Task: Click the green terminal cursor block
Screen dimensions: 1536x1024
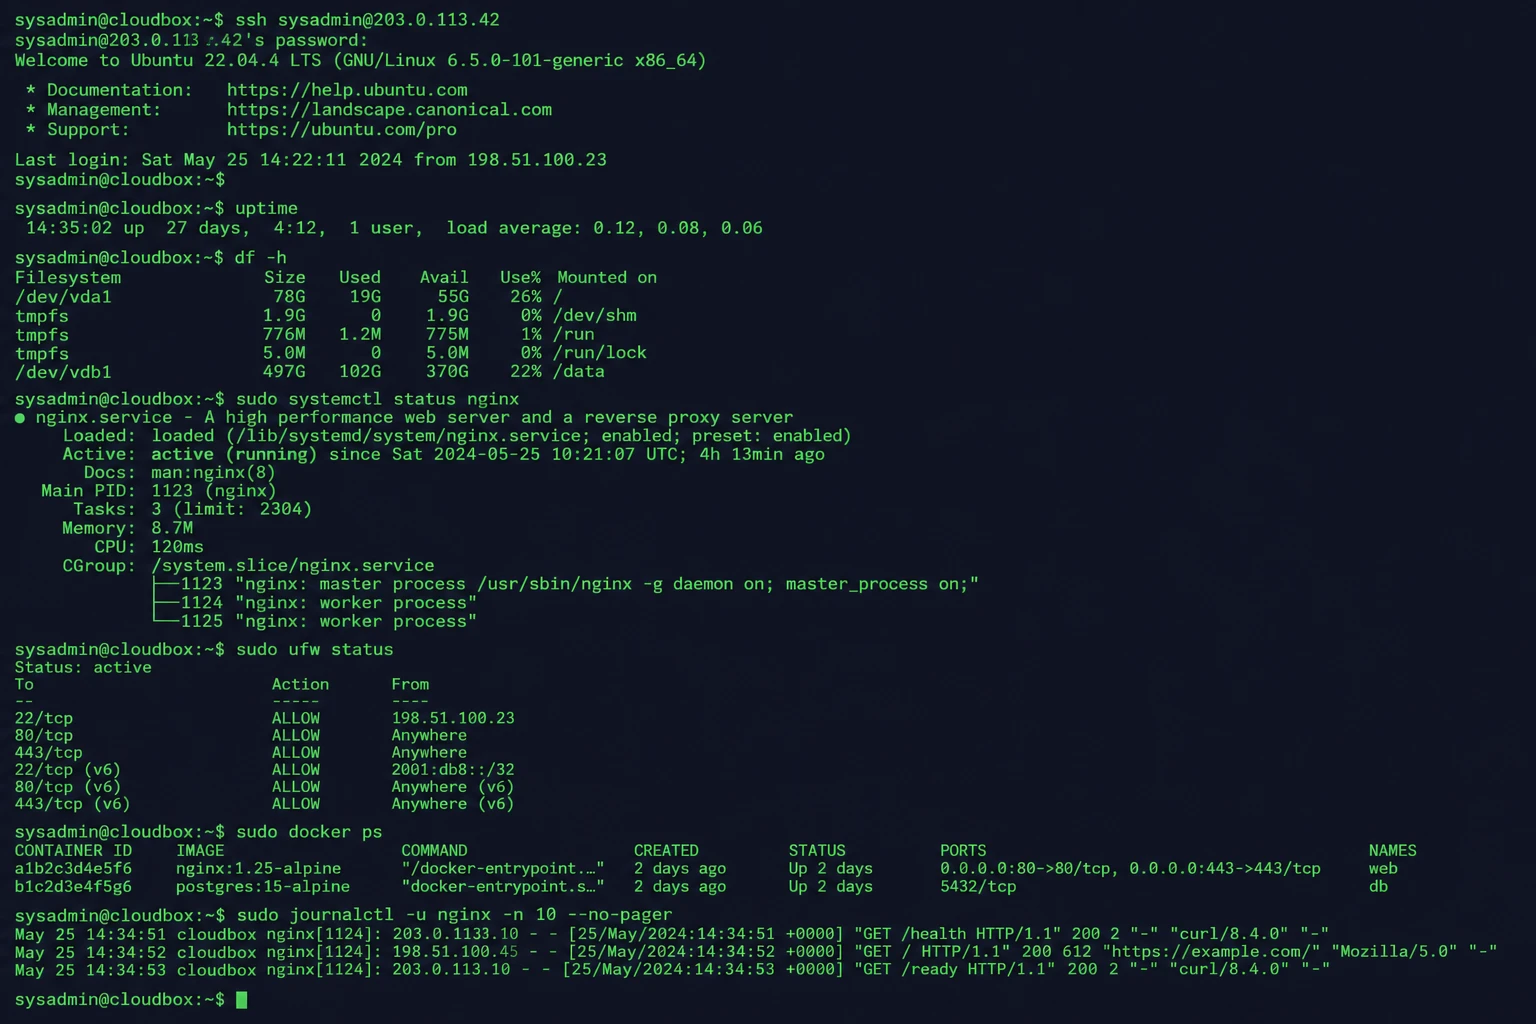Action: click(241, 1000)
